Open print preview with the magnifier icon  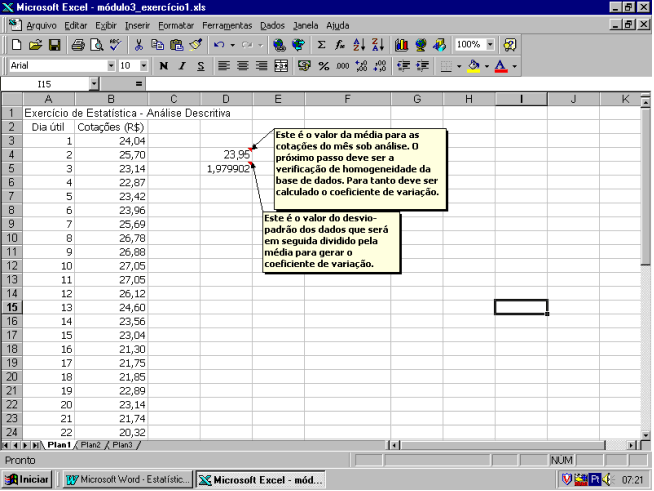(x=98, y=45)
